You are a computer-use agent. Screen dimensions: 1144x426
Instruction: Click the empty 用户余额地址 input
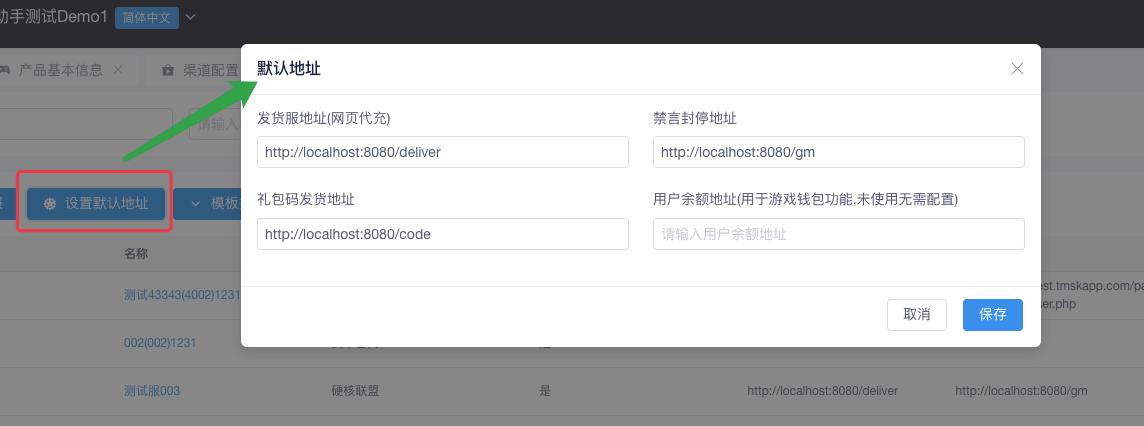(838, 234)
